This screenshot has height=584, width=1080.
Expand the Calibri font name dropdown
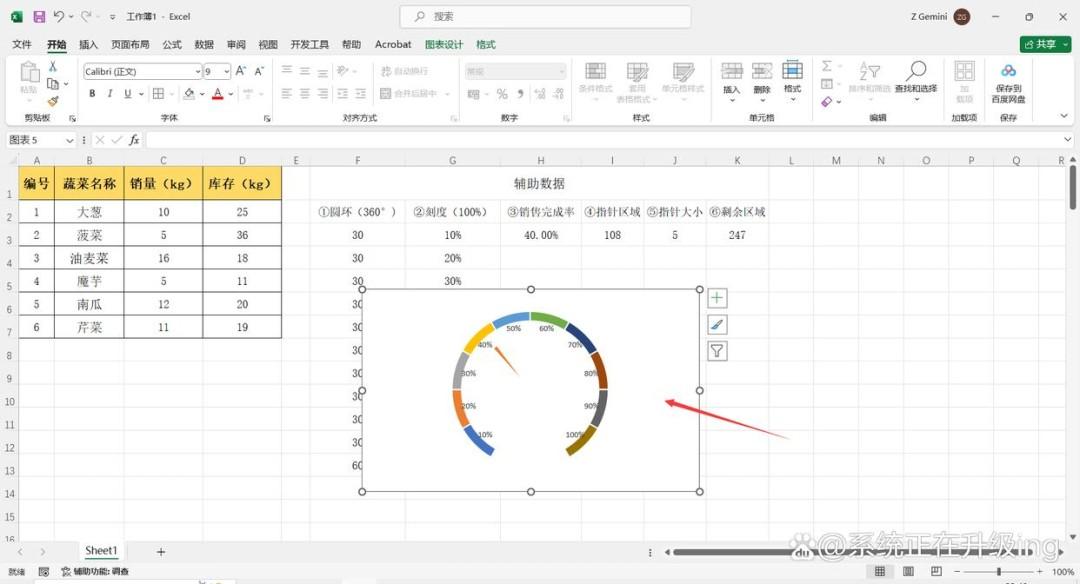(198, 72)
